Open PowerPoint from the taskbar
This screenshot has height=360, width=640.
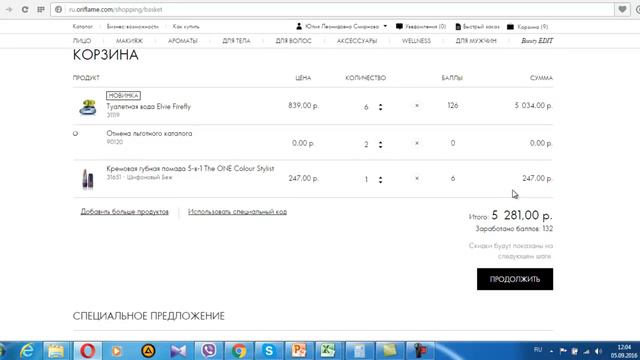(x=299, y=351)
